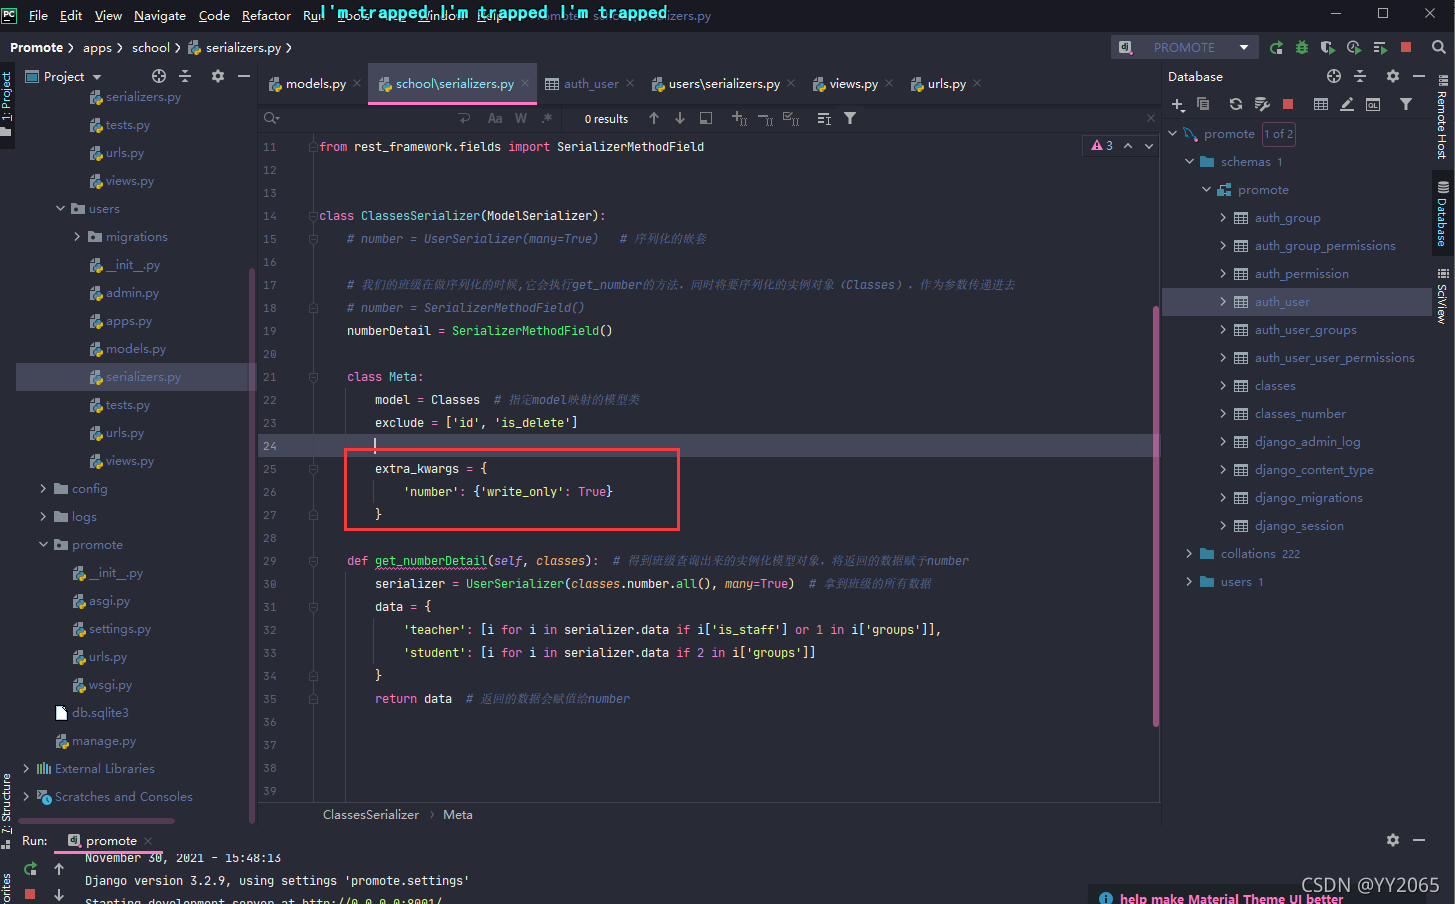Toggle the Remote Host side tab
1455x904 pixels.
(1442, 119)
